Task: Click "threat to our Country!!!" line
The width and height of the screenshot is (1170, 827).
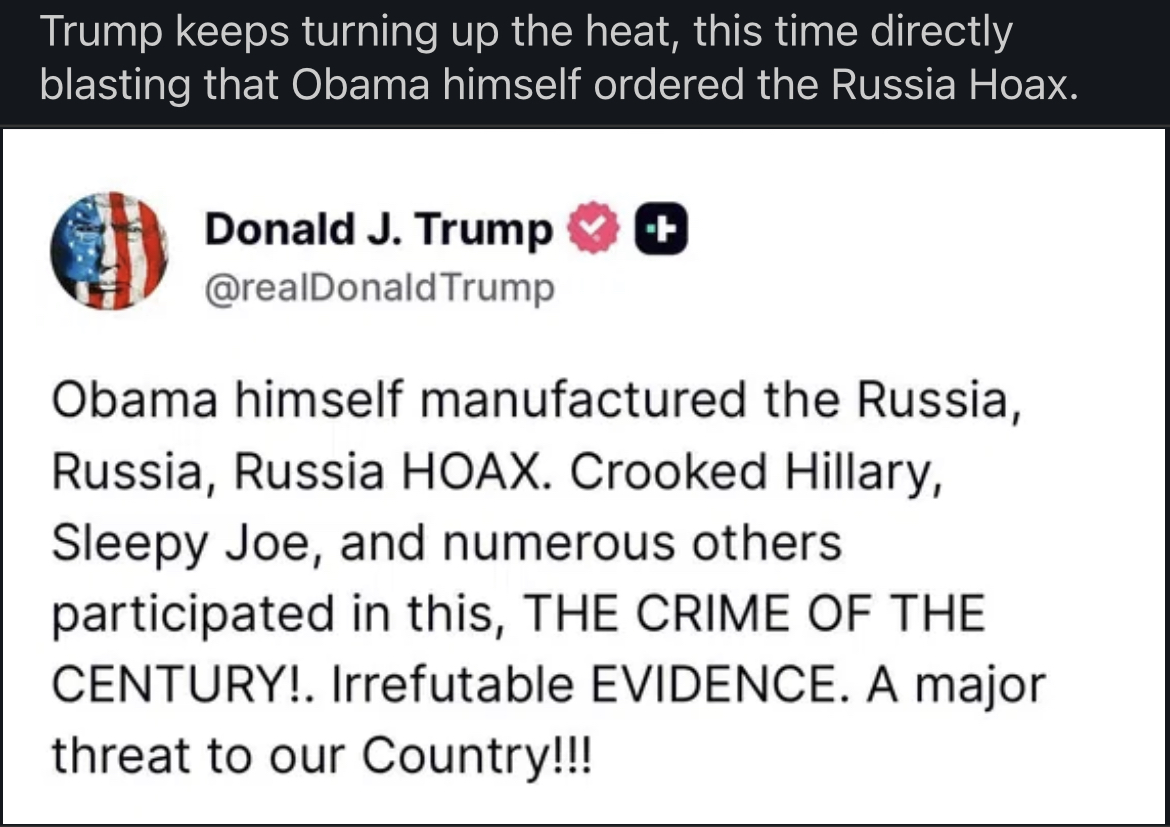Action: pos(321,756)
